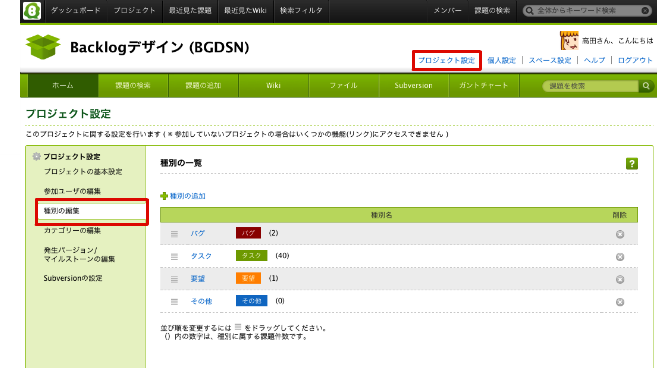Switch to the ファイル tab
This screenshot has height=368, width=657.
point(344,86)
